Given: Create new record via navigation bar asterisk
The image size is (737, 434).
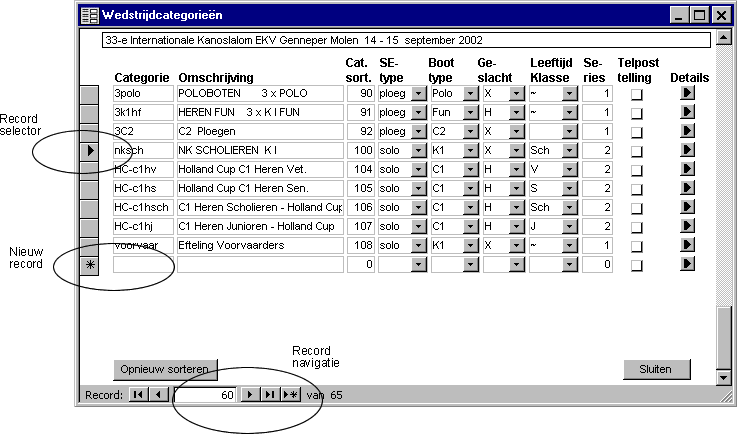Looking at the screenshot, I should click(290, 395).
